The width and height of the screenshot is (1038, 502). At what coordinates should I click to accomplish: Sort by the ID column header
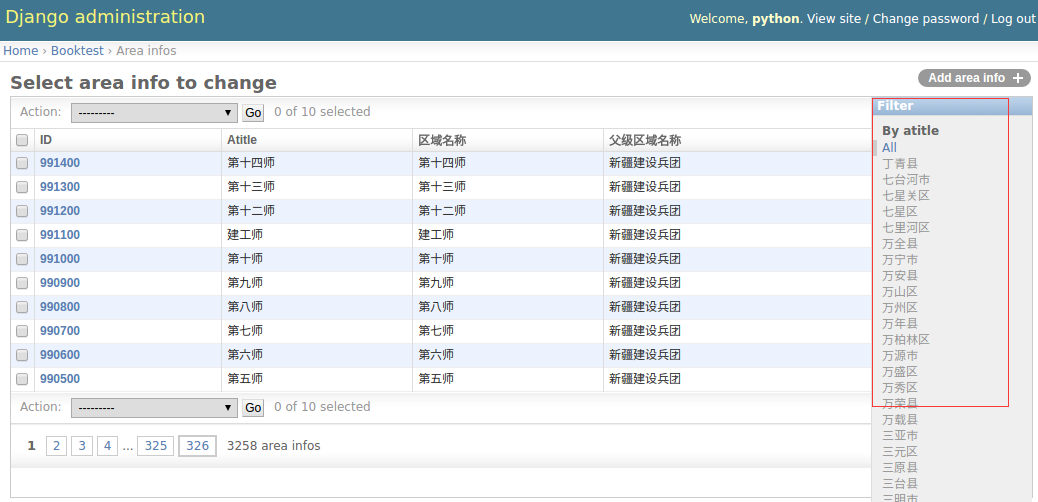pos(46,140)
